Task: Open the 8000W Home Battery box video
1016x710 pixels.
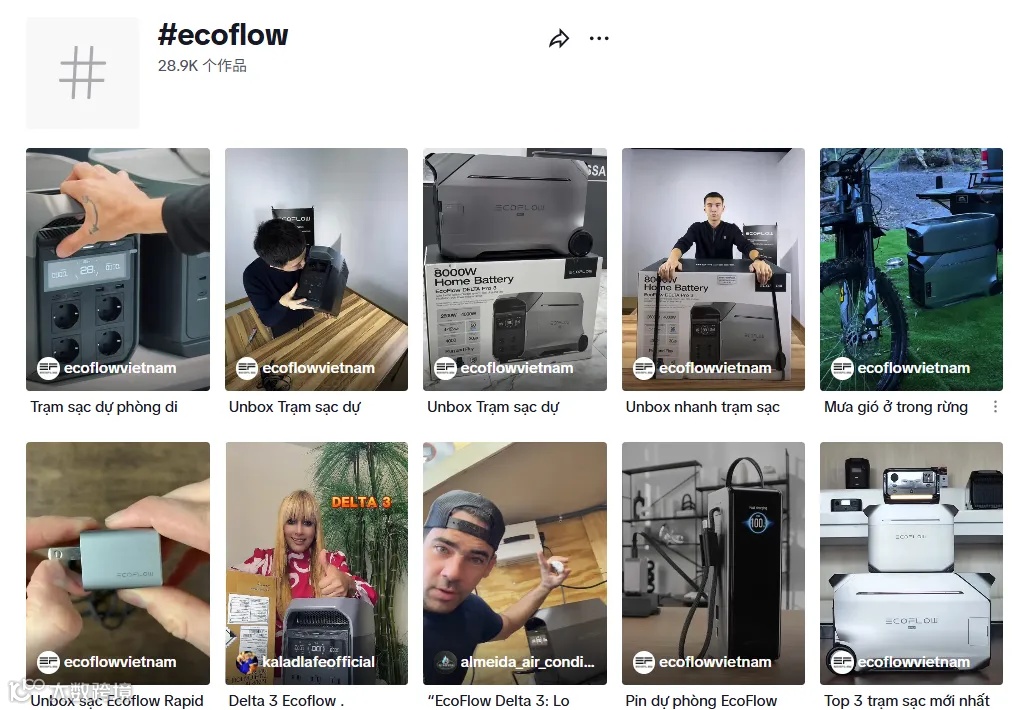Action: (x=514, y=269)
